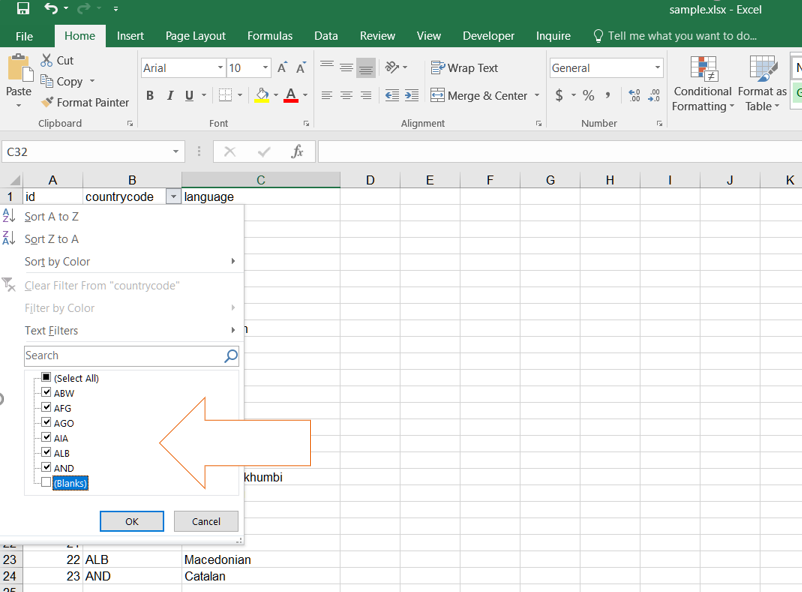This screenshot has height=592, width=802.
Task: Click Increase Font Size icon
Action: tap(283, 68)
